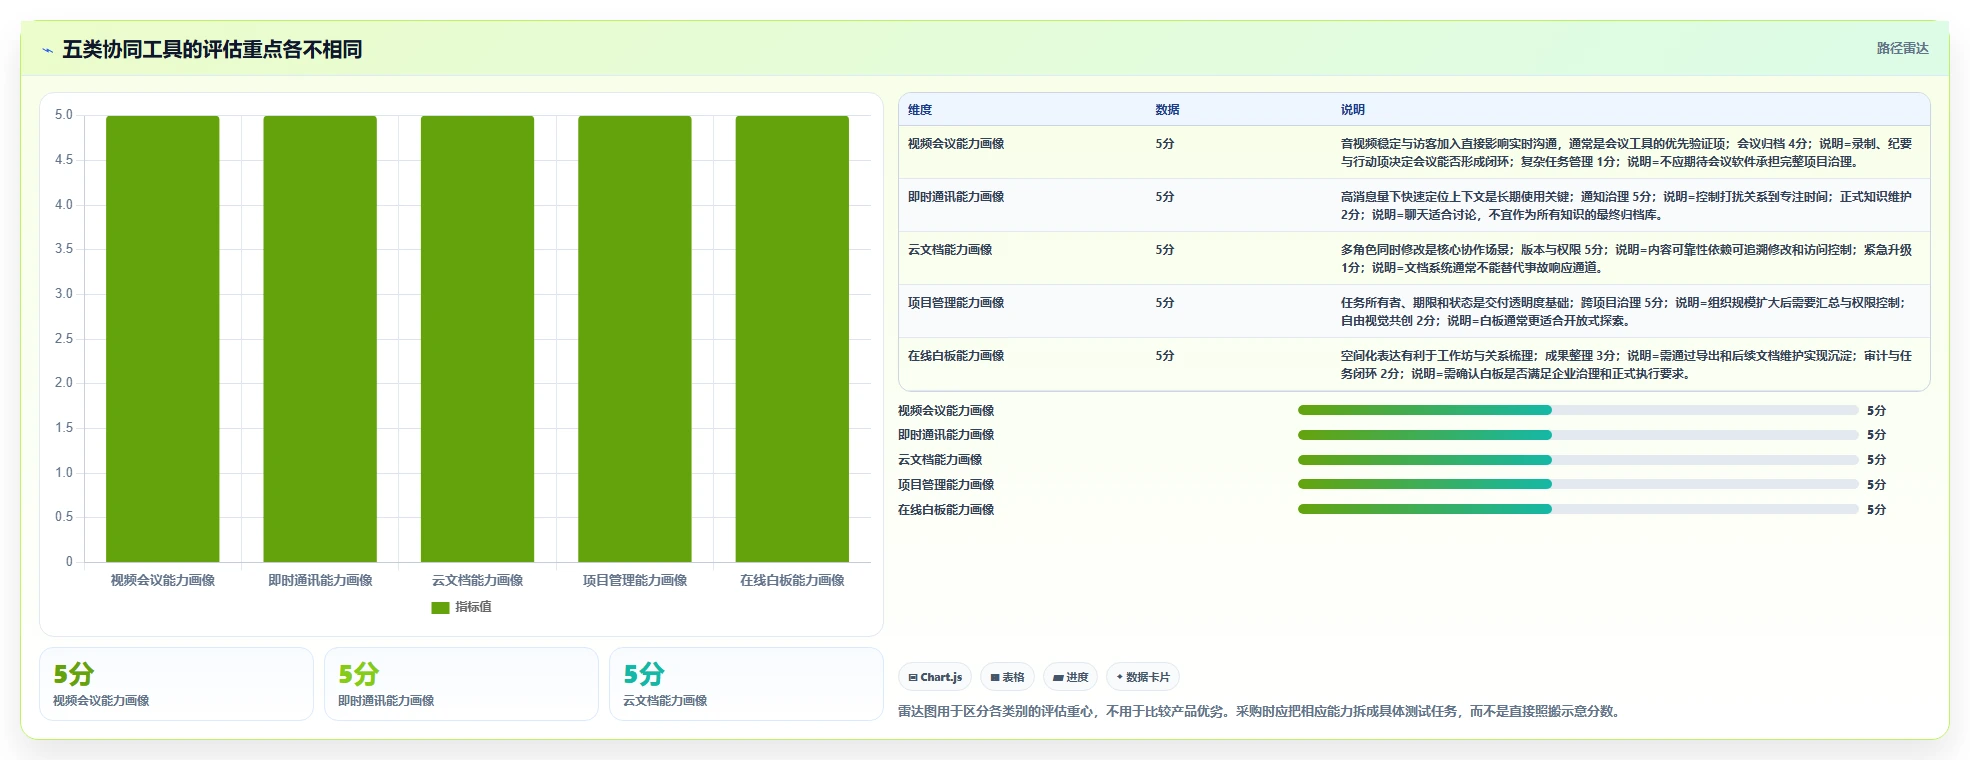The image size is (1970, 760).
Task: Select the 云文档能力画像 table row name
Action: coord(950,250)
